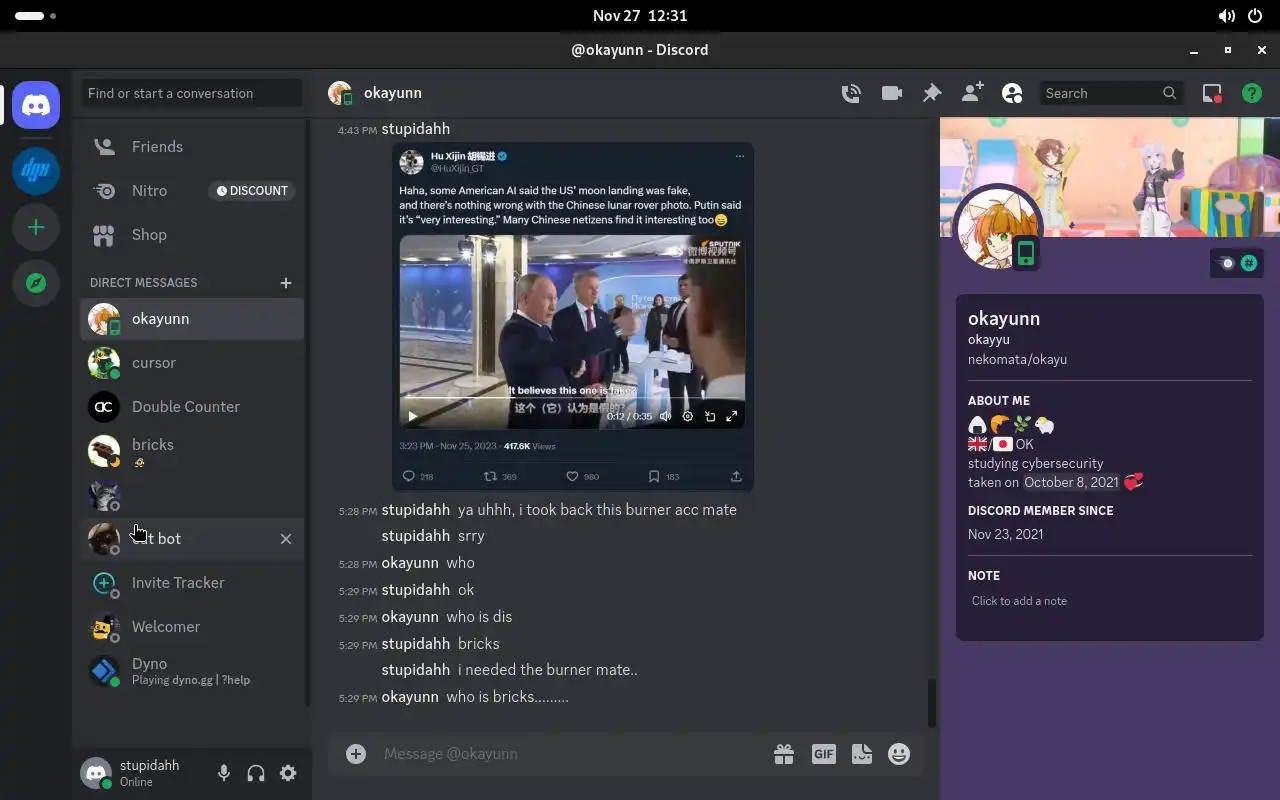Play the embedded tweet video
This screenshot has width=1280, height=800.
pyautogui.click(x=412, y=416)
